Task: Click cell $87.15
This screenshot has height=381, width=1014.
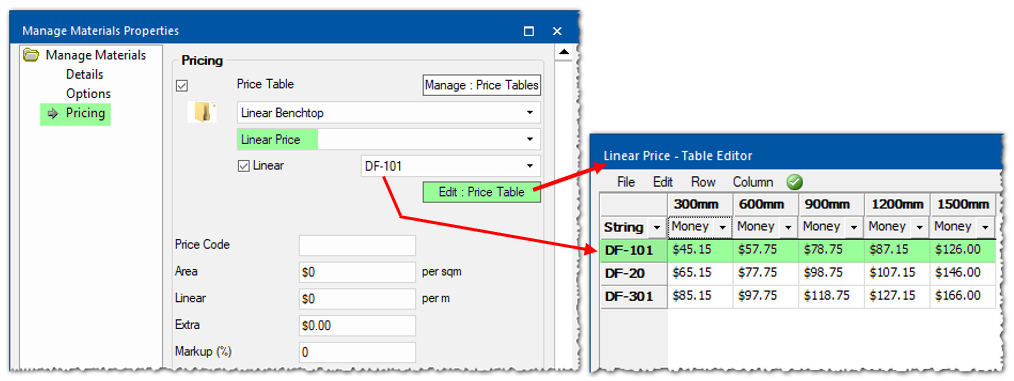Action: pos(898,250)
